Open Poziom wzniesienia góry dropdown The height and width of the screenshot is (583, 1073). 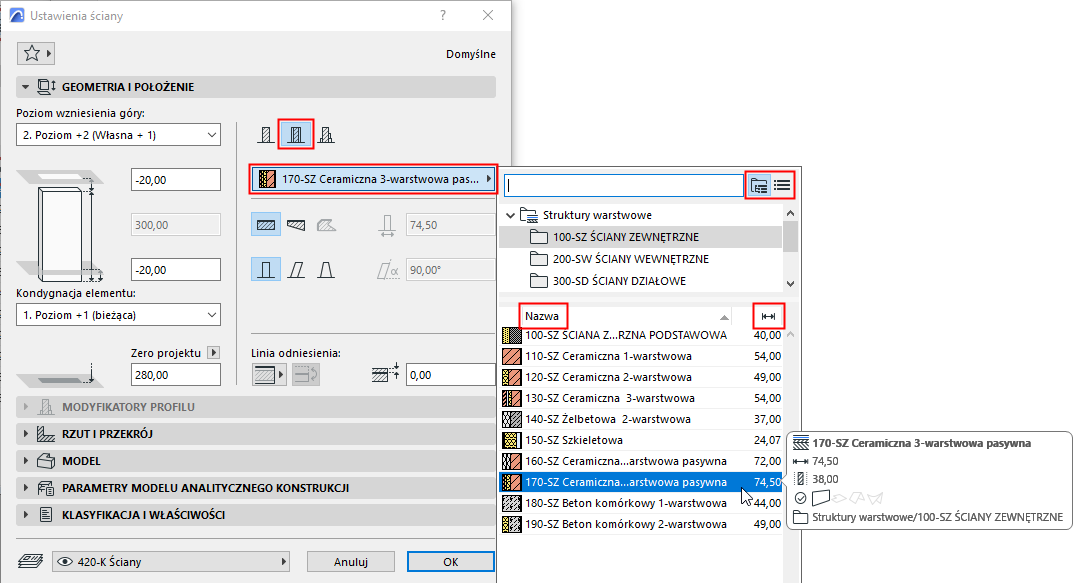point(118,135)
